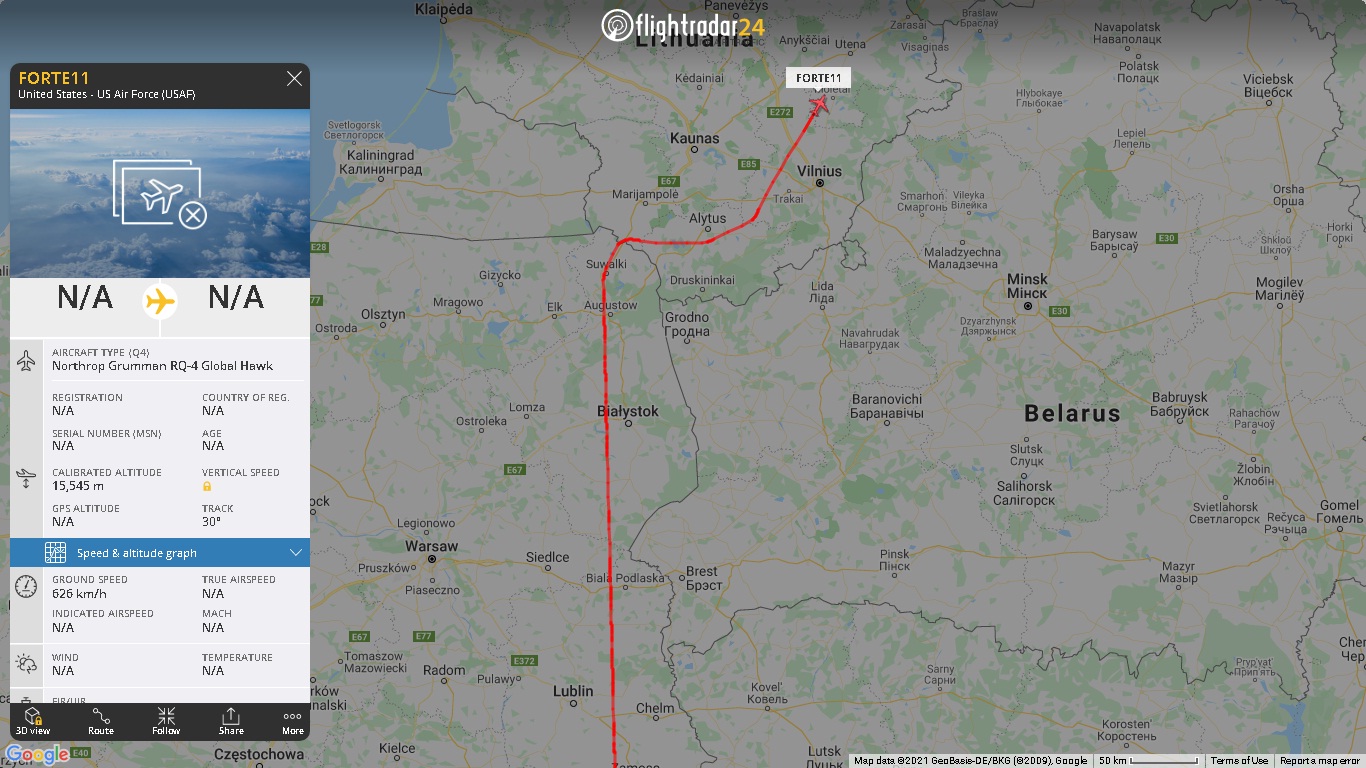This screenshot has width=1366, height=768.
Task: Share this flight using Share icon
Action: 231,721
